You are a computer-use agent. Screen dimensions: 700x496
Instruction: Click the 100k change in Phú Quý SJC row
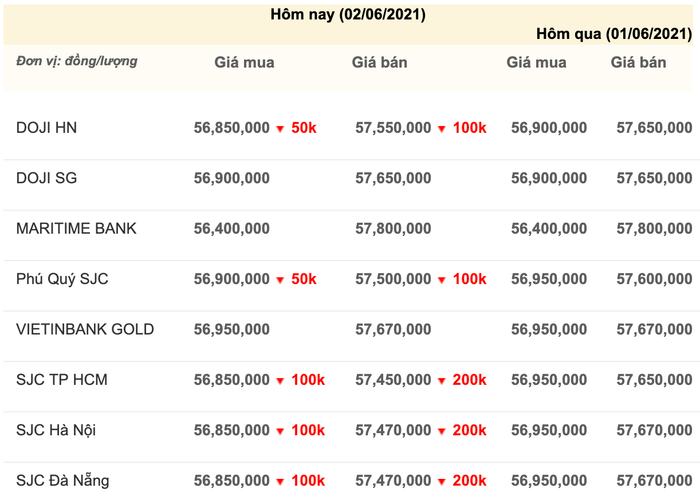[x=470, y=279]
